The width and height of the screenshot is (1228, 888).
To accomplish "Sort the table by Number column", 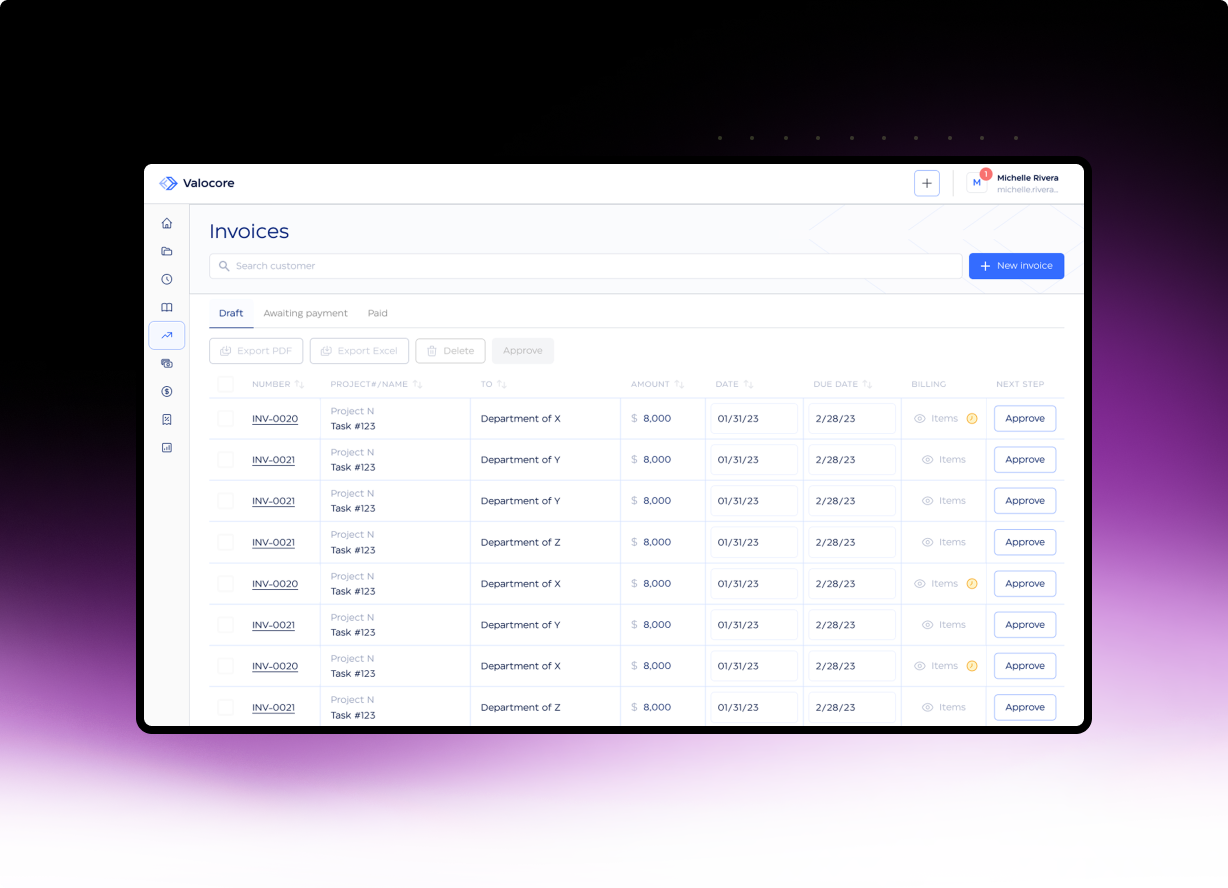I will point(299,384).
